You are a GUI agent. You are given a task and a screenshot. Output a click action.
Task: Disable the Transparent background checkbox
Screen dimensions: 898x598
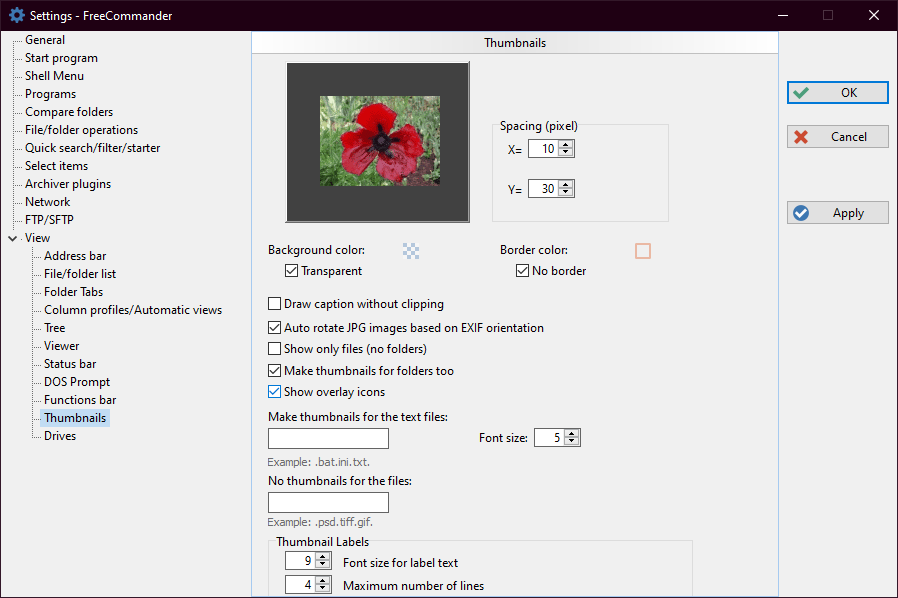pyautogui.click(x=292, y=271)
